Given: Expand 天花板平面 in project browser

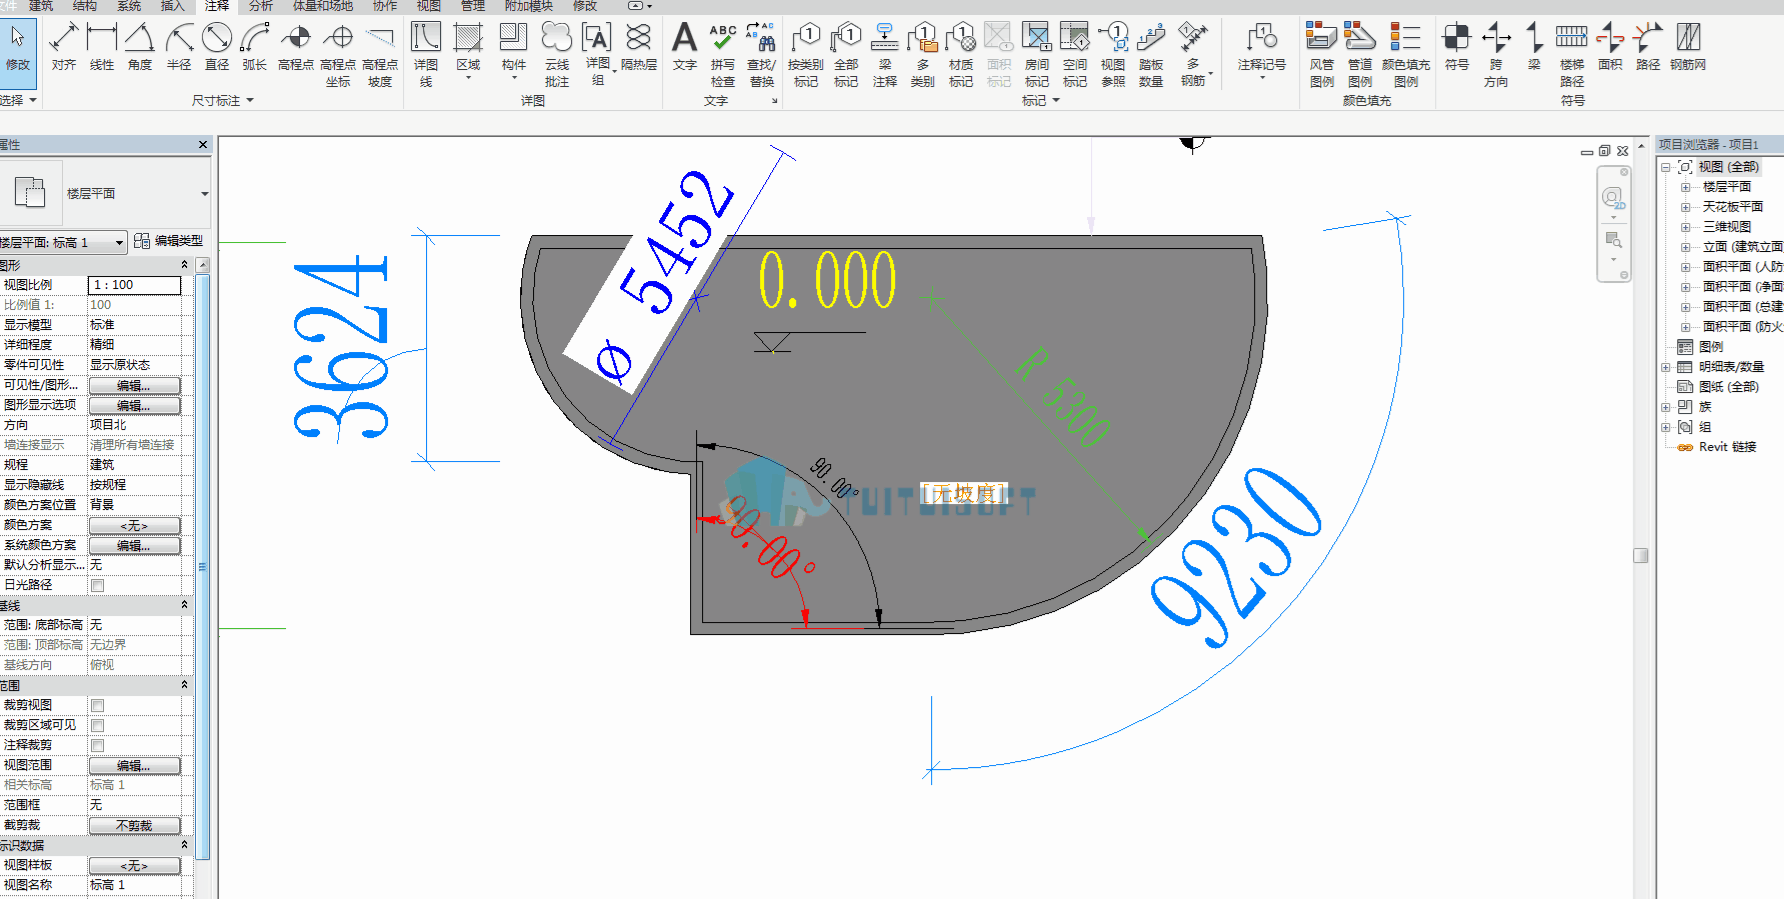Looking at the screenshot, I should (x=1686, y=207).
